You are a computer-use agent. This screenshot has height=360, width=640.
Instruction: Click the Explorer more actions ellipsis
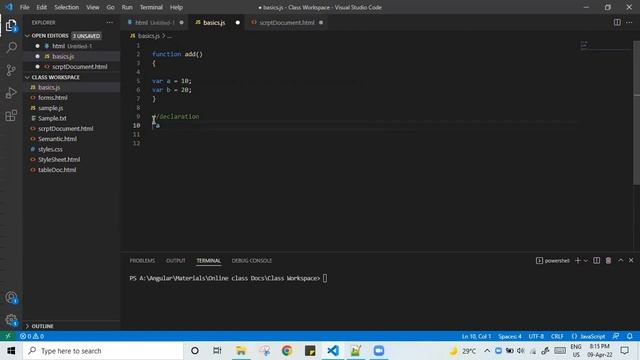click(110, 22)
